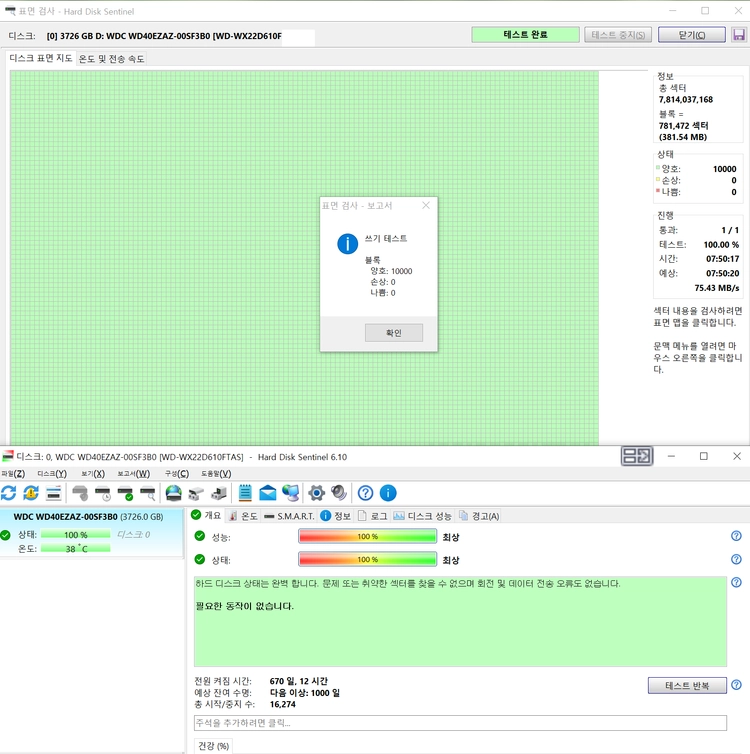Click help icon next to 테스트 반복
The image size is (750, 754).
(736, 685)
